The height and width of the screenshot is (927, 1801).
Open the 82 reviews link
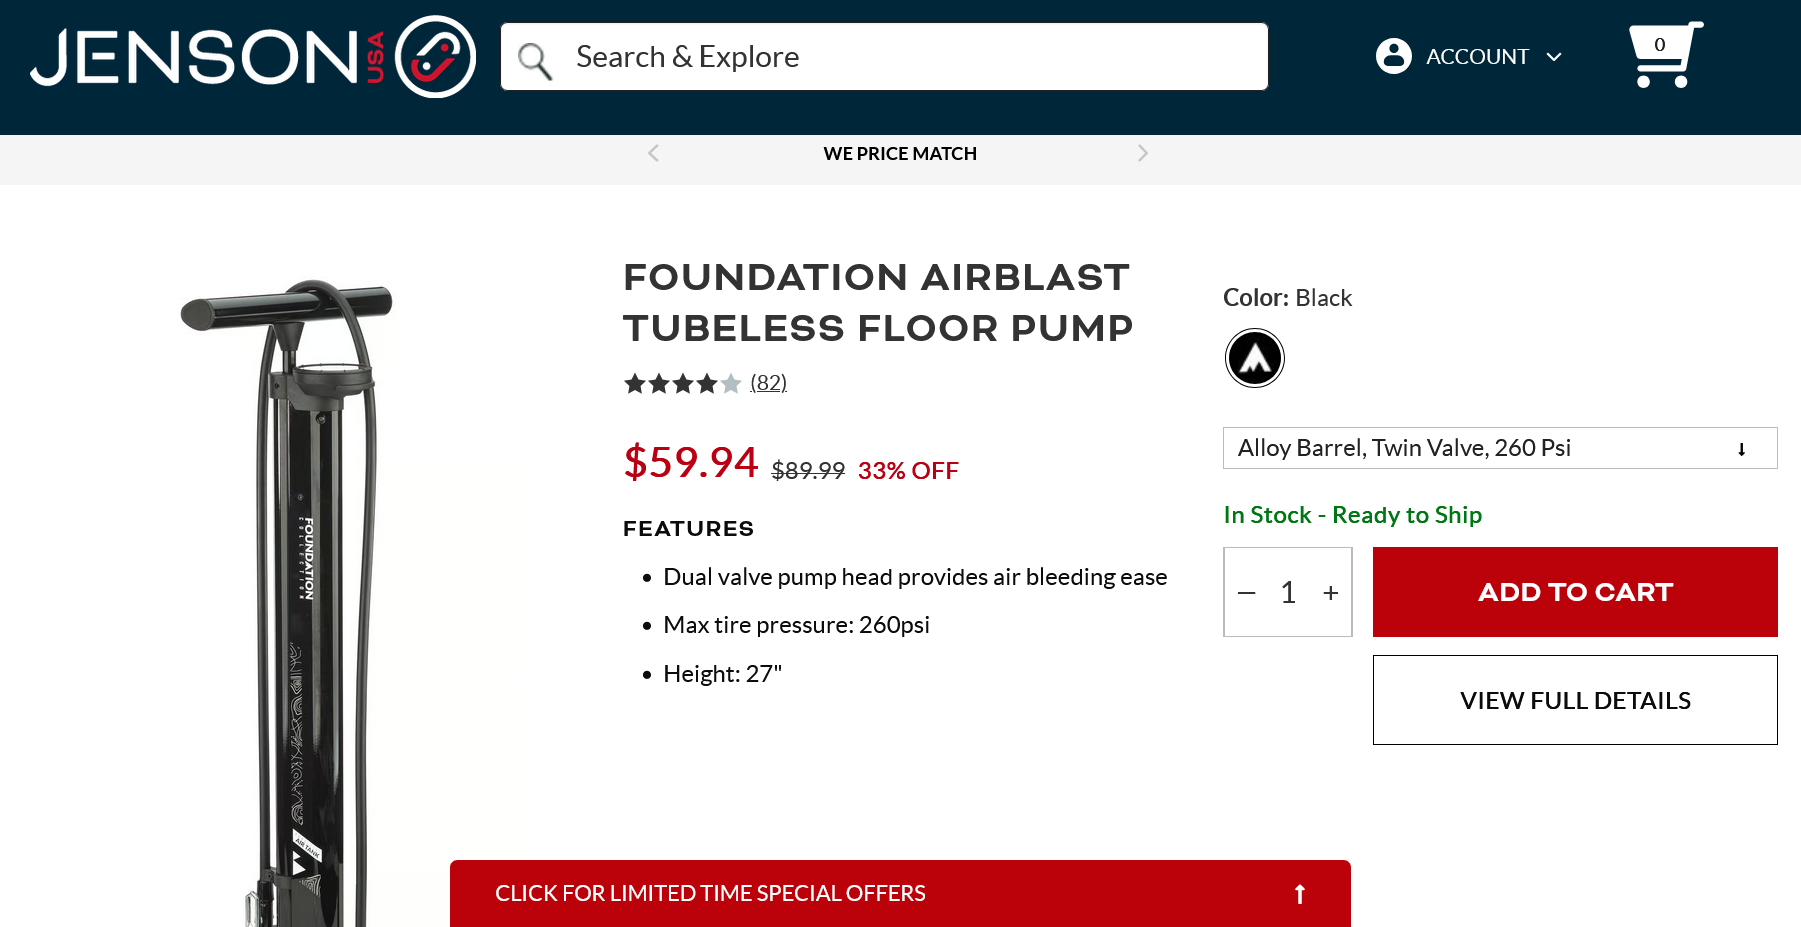[768, 383]
